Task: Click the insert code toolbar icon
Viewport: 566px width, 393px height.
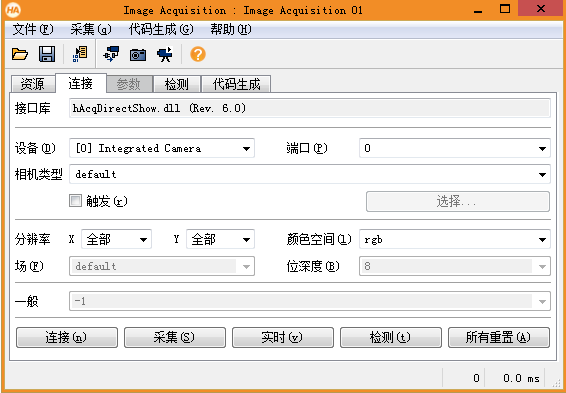Action: pos(80,54)
